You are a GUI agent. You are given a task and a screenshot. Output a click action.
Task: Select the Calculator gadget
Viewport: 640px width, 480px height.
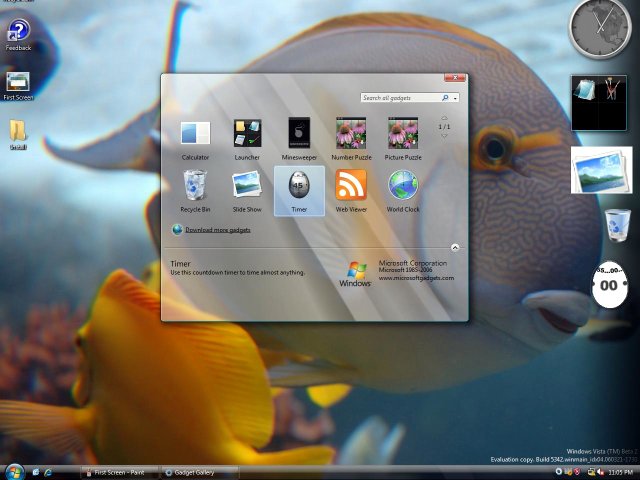tap(195, 134)
